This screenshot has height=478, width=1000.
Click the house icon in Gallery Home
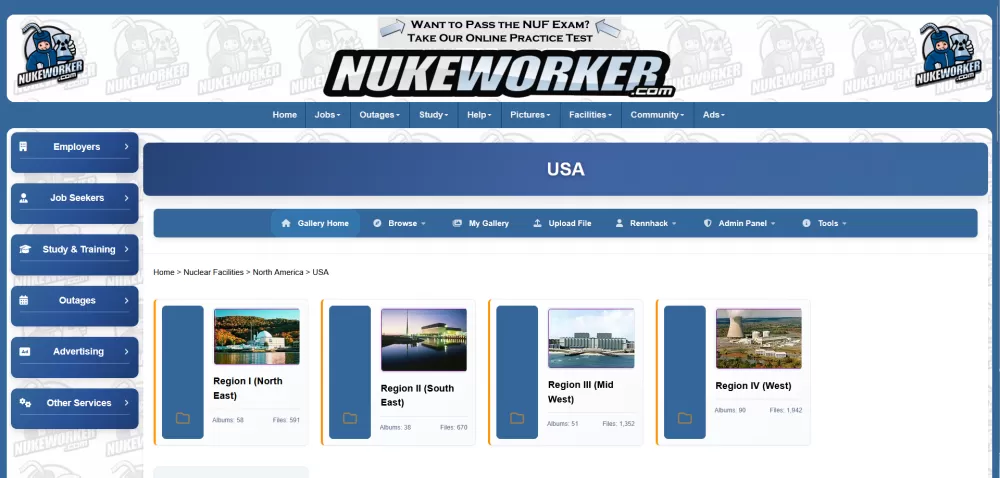click(x=286, y=223)
